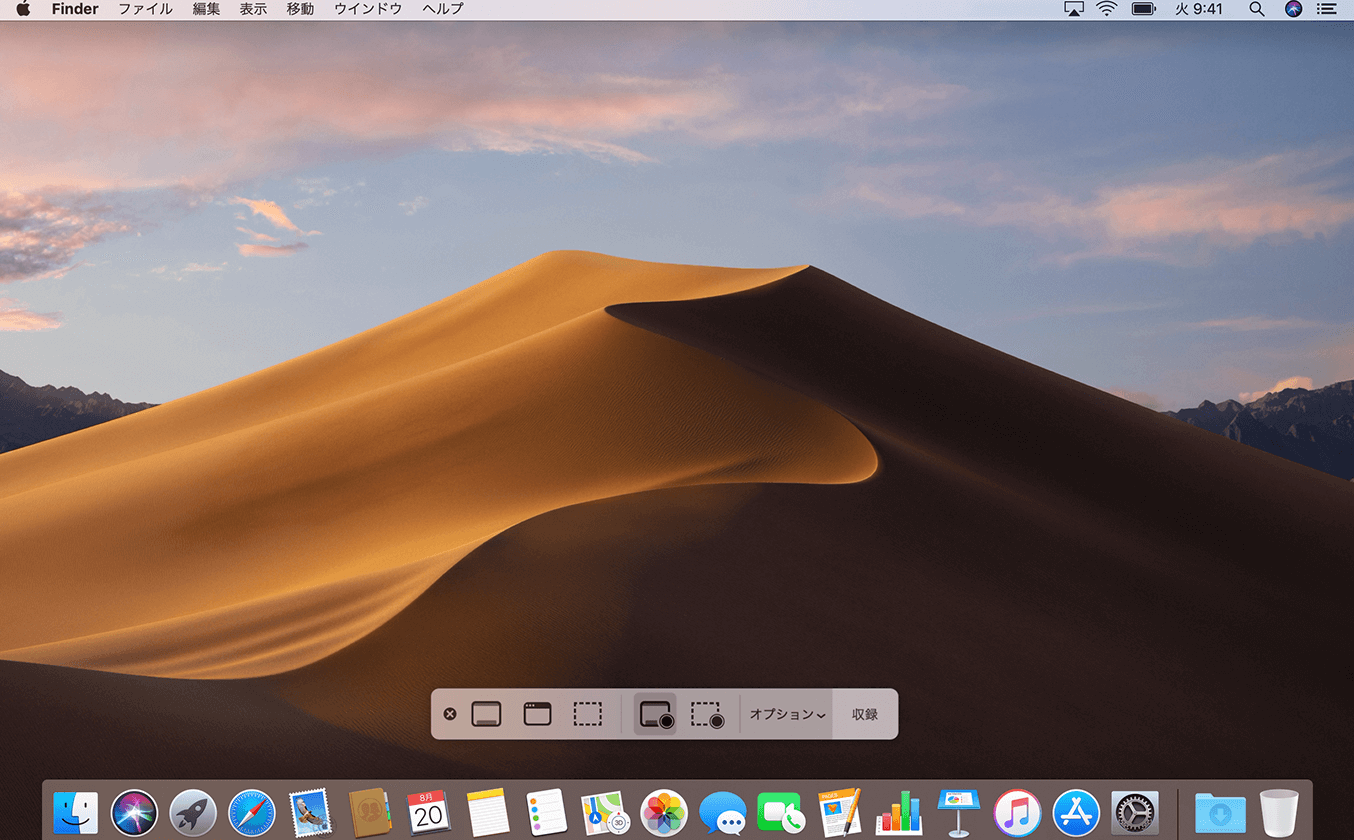Viewport: 1354px width, 840px height.
Task: Click the clock showing 火 9:41
Action: (1201, 9)
